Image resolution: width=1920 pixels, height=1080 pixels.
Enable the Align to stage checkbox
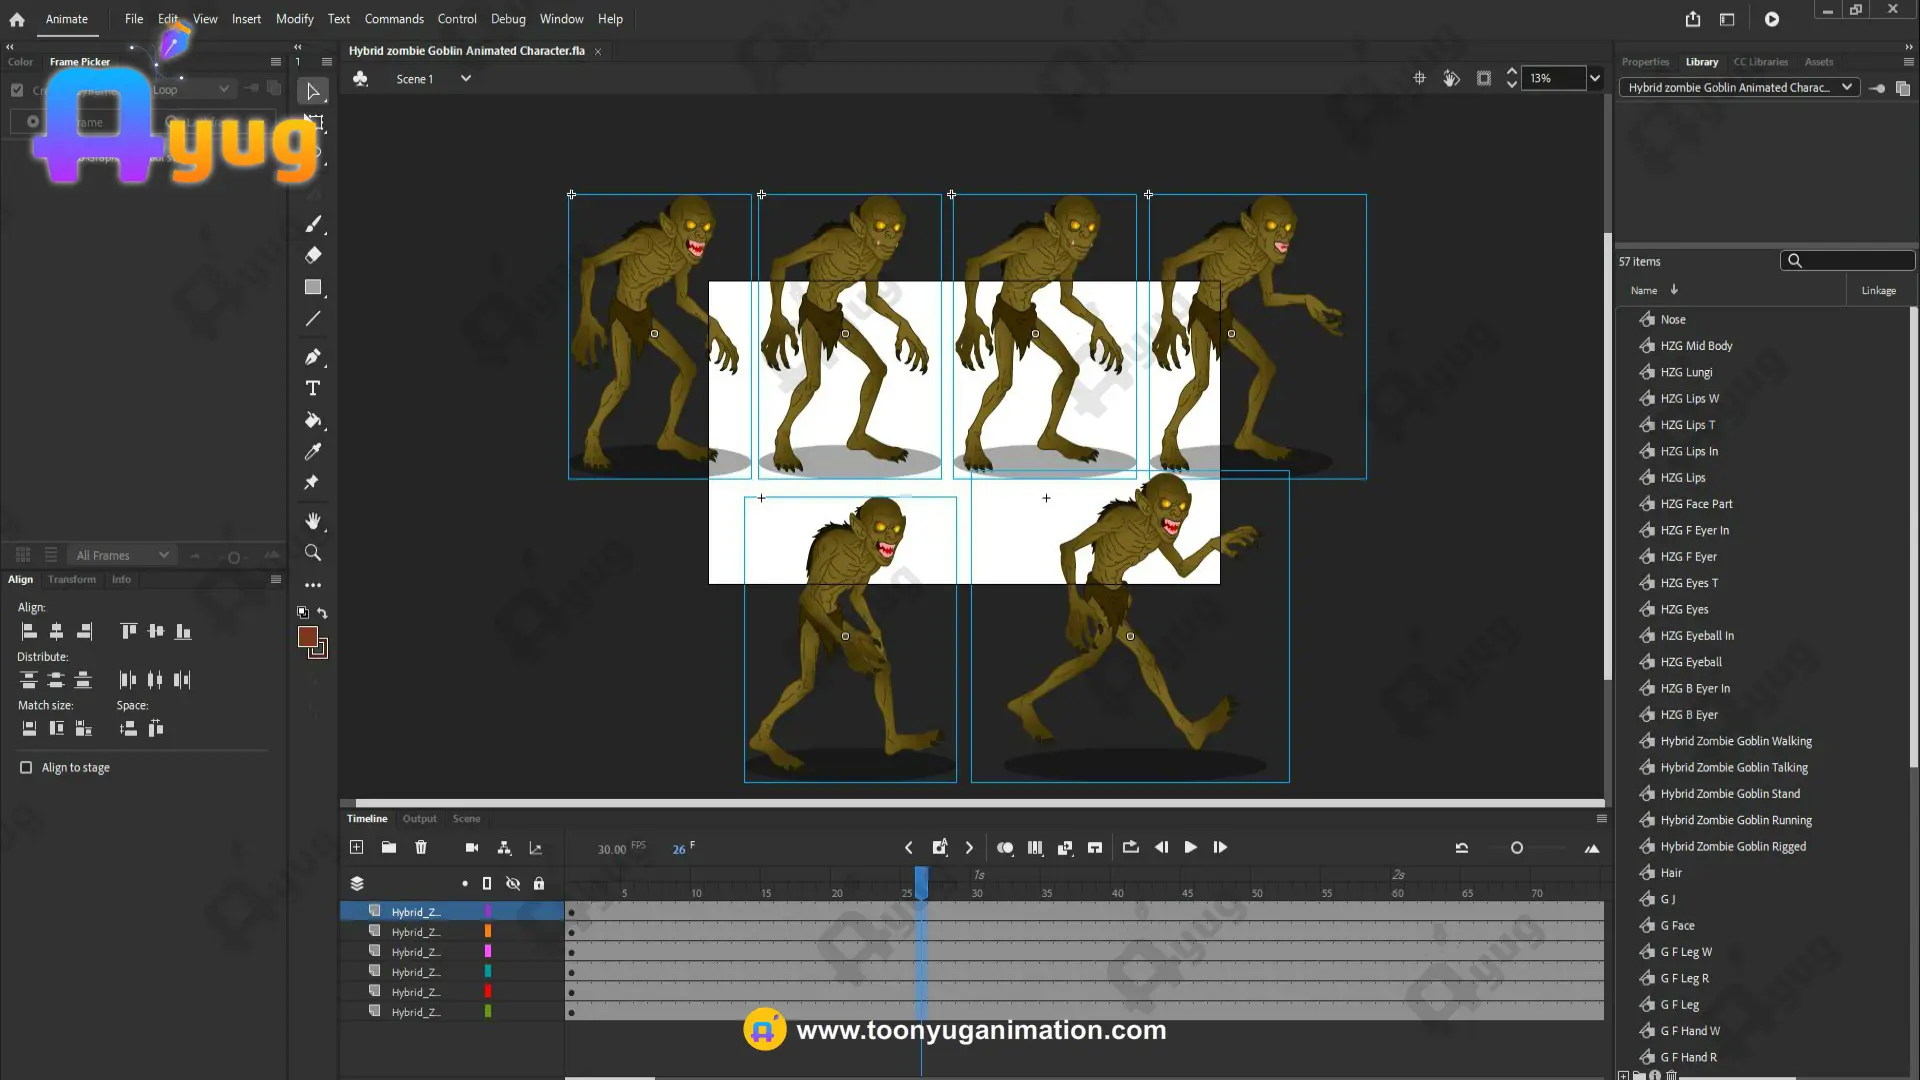coord(26,767)
